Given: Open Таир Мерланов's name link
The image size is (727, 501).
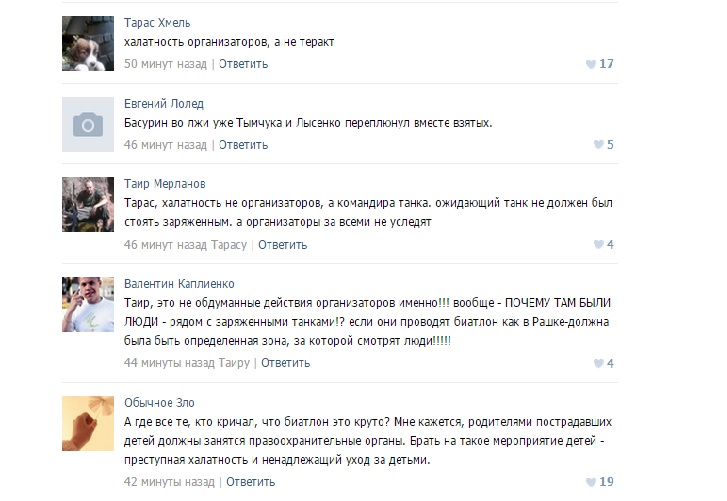Looking at the screenshot, I should (x=164, y=184).
